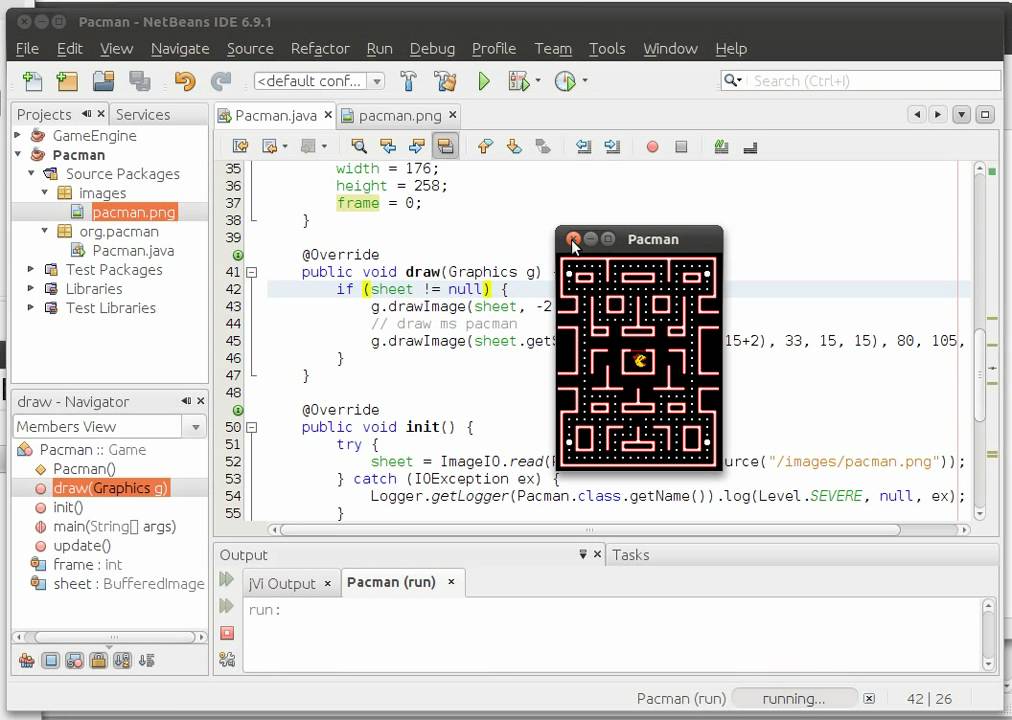Click the Clean and Build icon

(445, 81)
